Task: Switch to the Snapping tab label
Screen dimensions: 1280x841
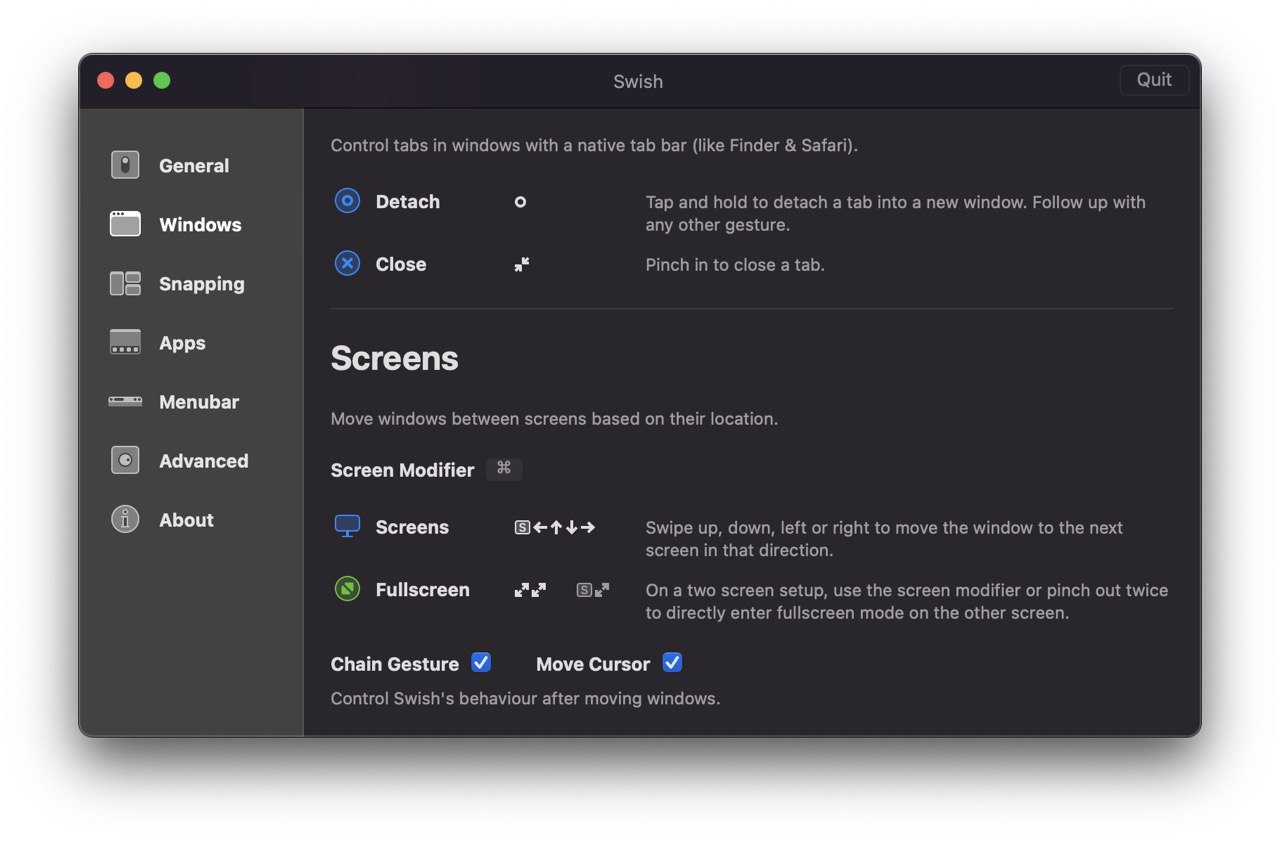Action: coord(202,284)
